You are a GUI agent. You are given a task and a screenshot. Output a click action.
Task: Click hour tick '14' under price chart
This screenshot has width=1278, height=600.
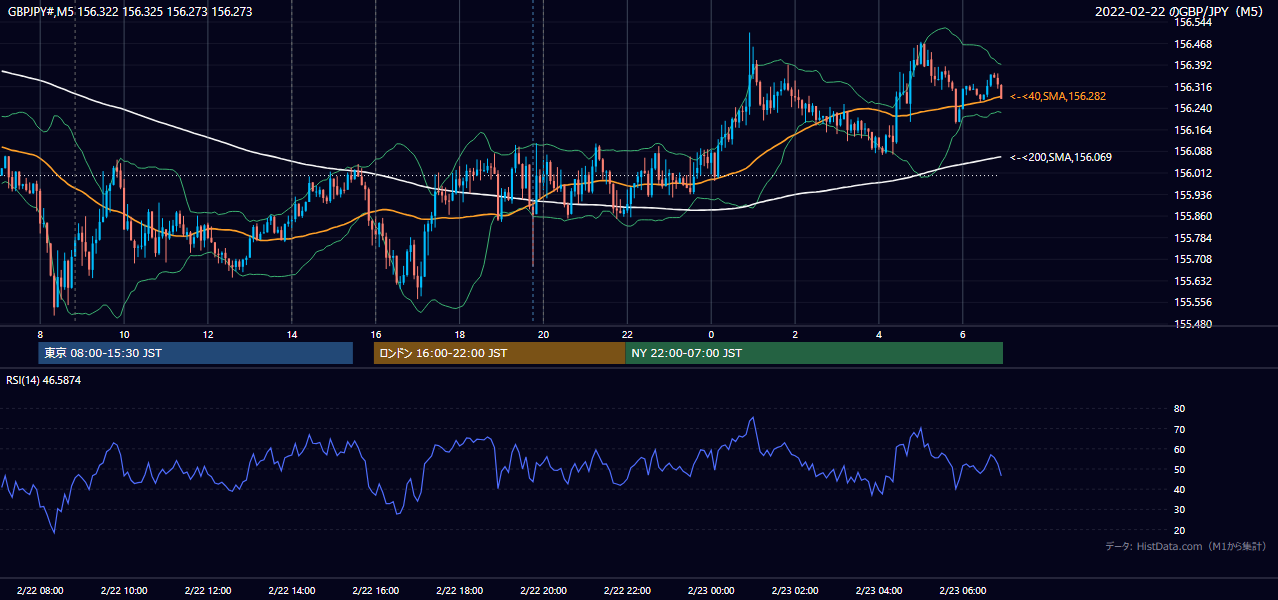(x=291, y=334)
